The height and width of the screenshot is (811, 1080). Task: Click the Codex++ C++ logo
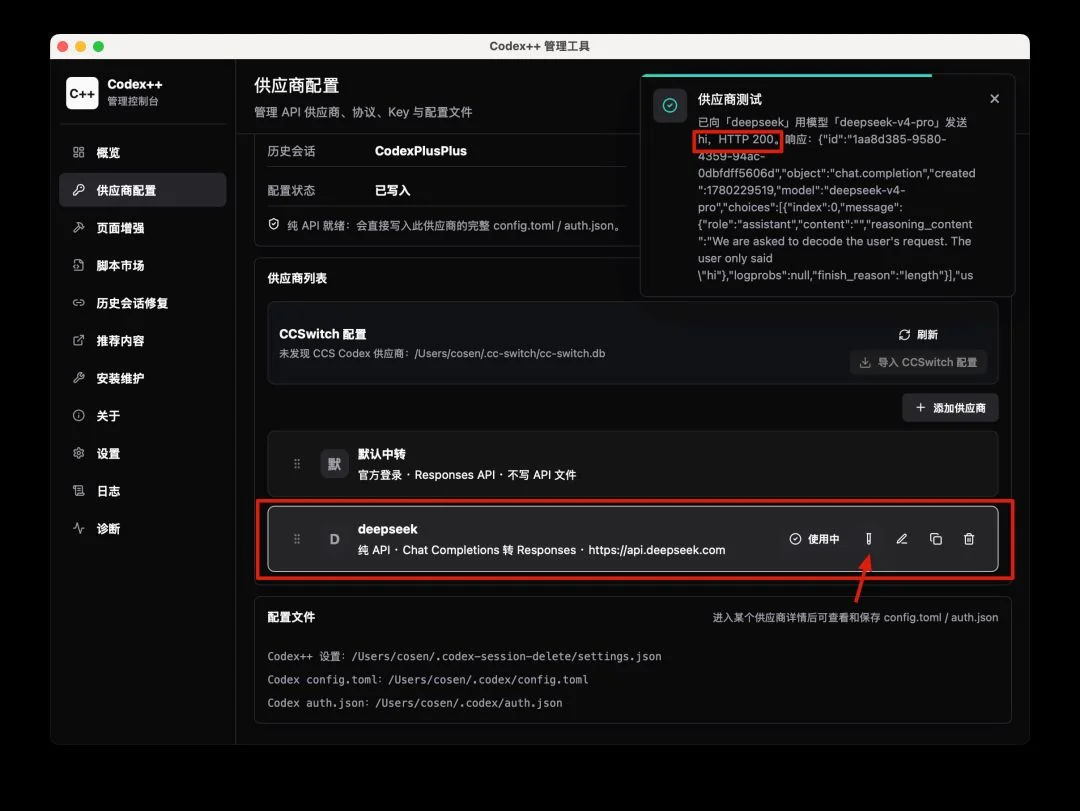point(82,93)
